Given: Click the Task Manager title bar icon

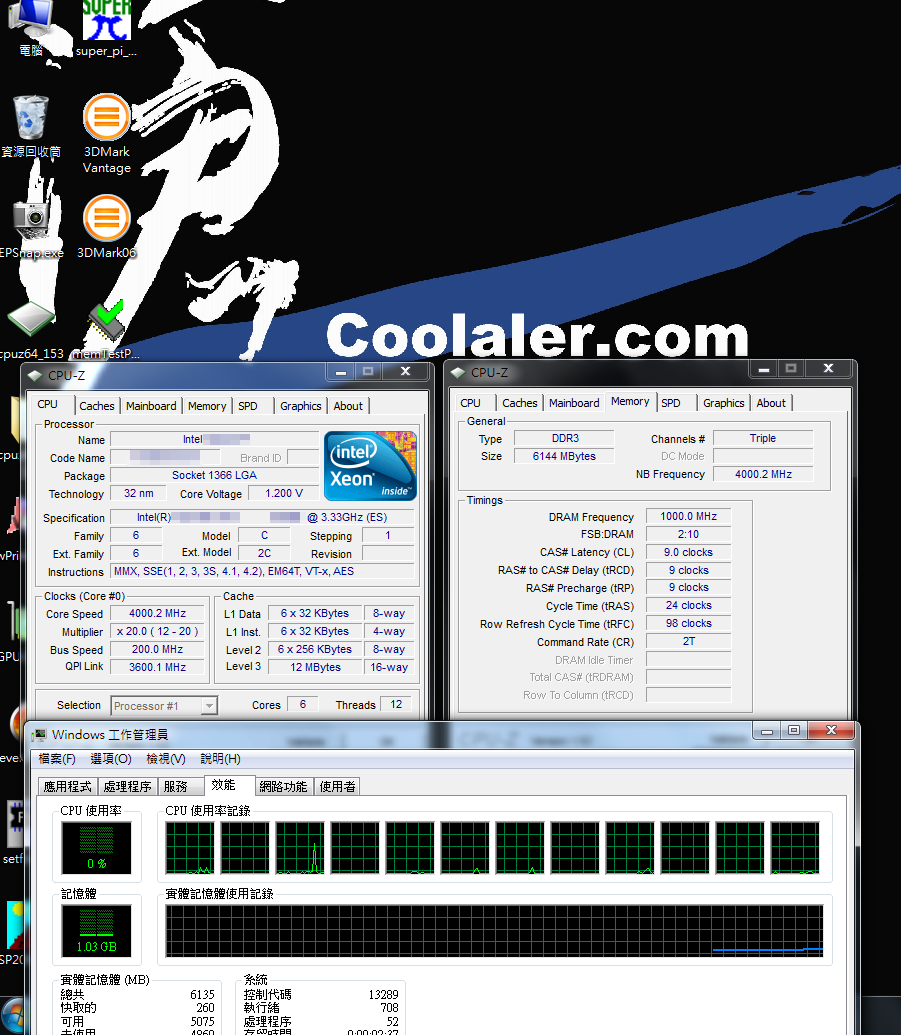Looking at the screenshot, I should click(40, 735).
